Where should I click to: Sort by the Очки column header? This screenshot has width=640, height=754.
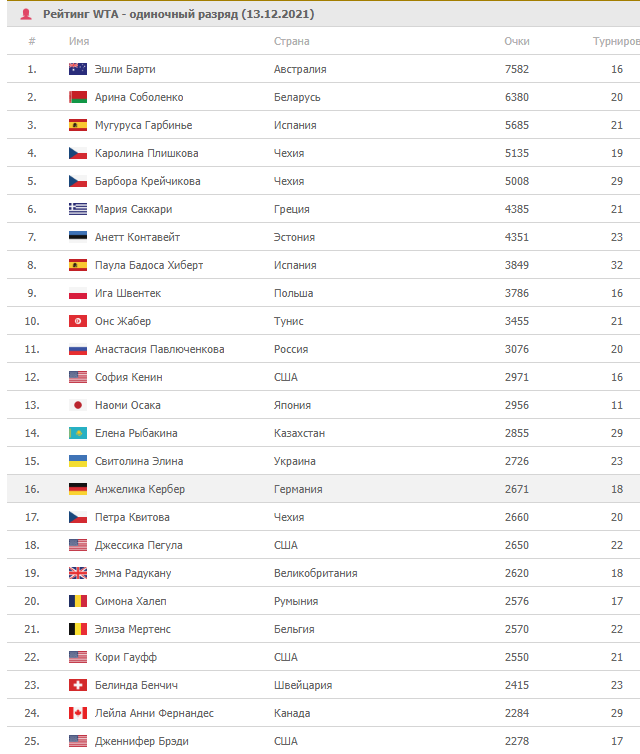[x=517, y=41]
